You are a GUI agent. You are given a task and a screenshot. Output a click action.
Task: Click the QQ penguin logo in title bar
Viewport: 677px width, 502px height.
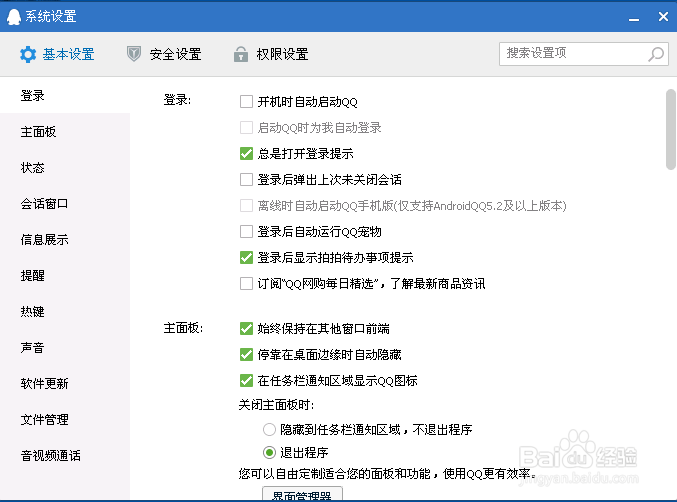click(x=13, y=16)
